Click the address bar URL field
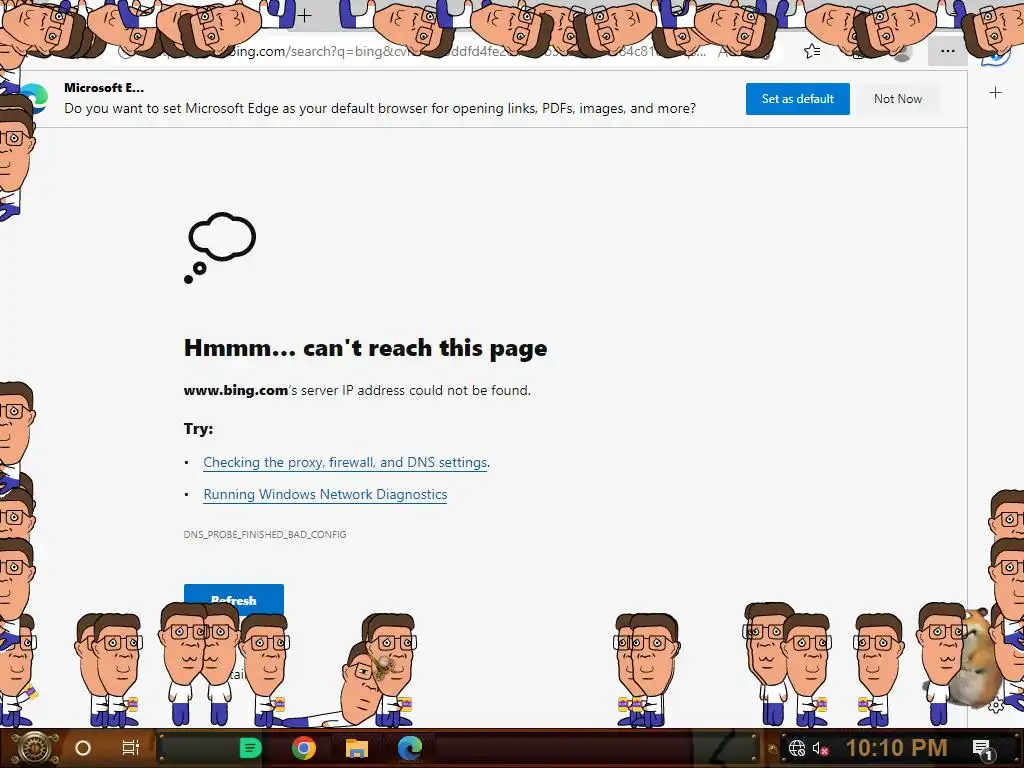1024x768 pixels. point(444,51)
